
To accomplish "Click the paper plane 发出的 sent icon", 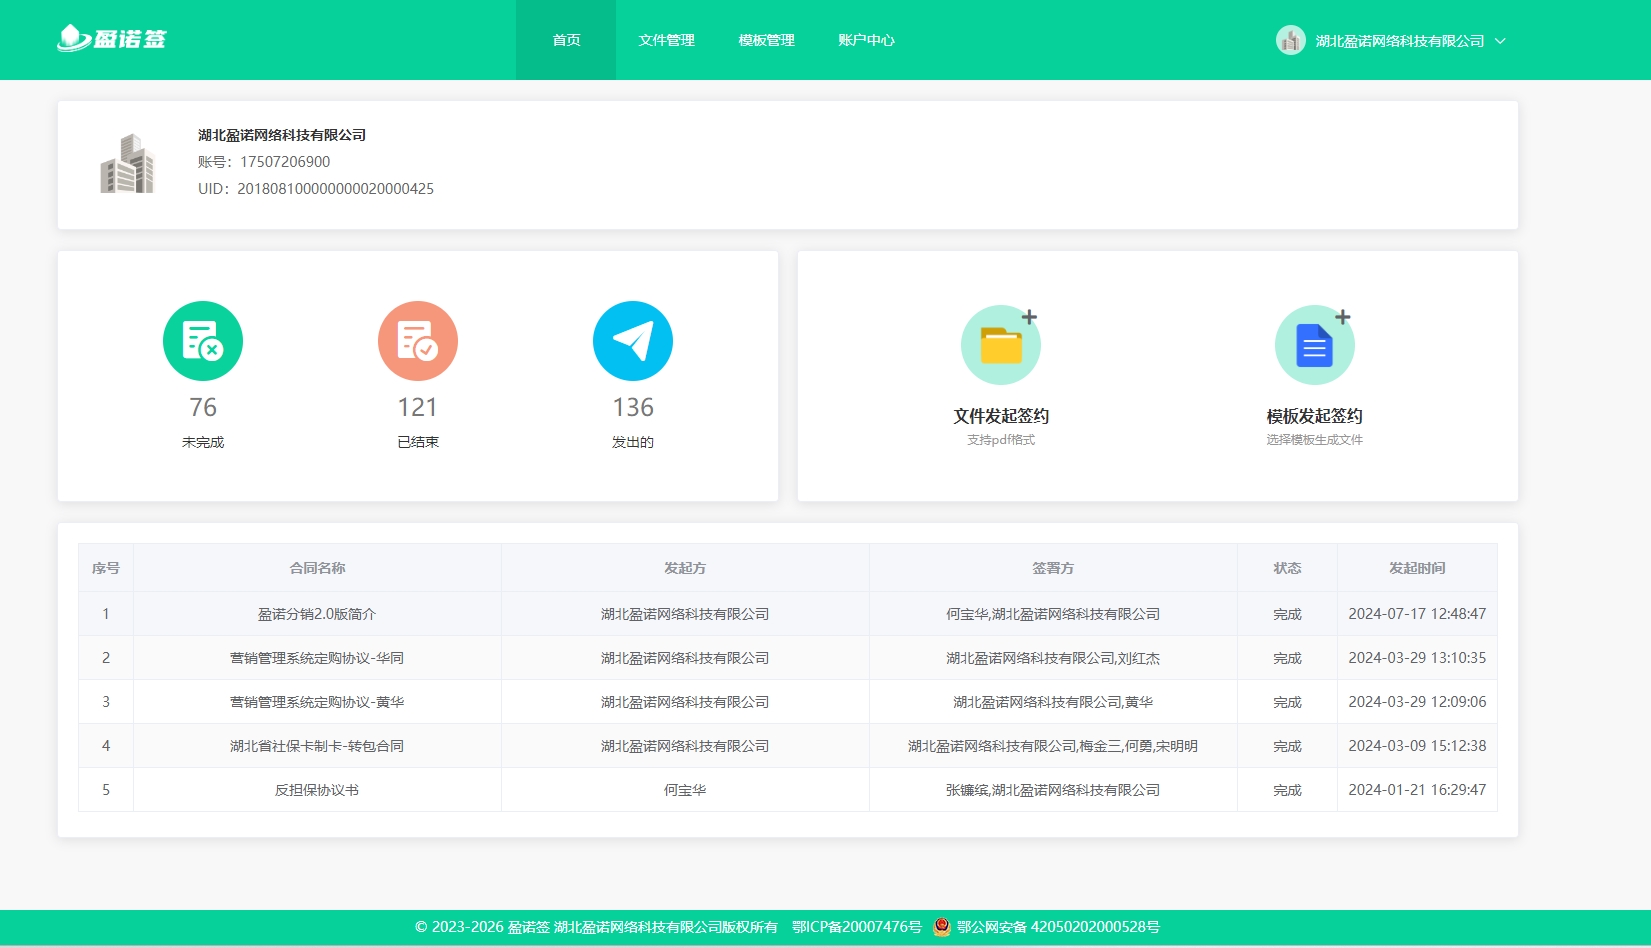I will [633, 340].
